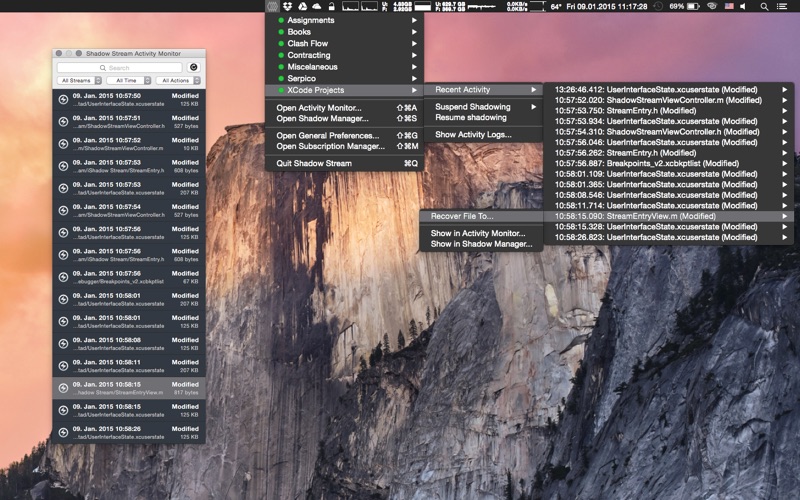Image resolution: width=800 pixels, height=500 pixels.
Task: Open the Dropbox menu bar icon
Action: click(288, 6)
